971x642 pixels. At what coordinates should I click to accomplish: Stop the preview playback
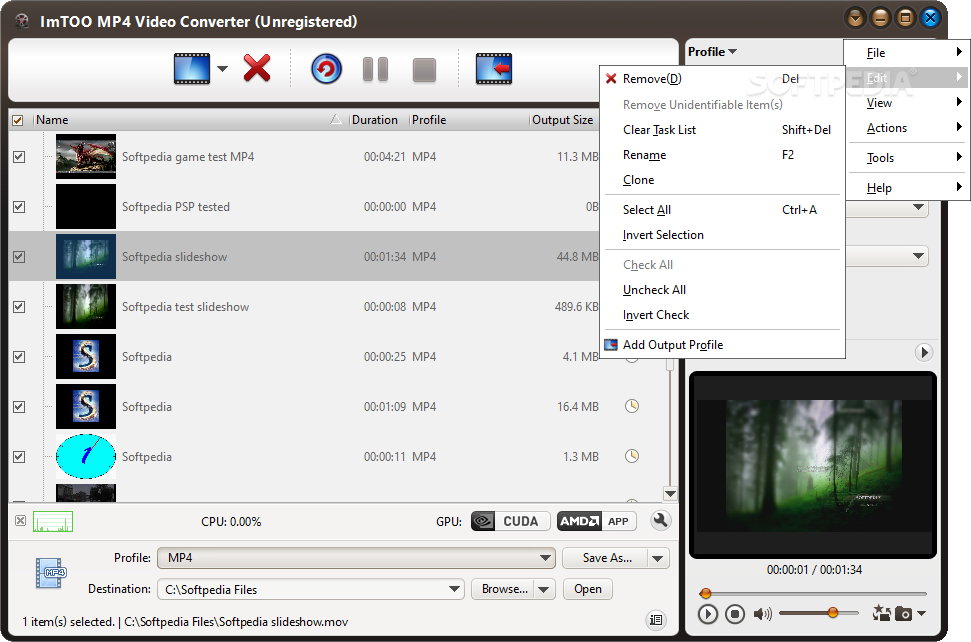tap(735, 614)
